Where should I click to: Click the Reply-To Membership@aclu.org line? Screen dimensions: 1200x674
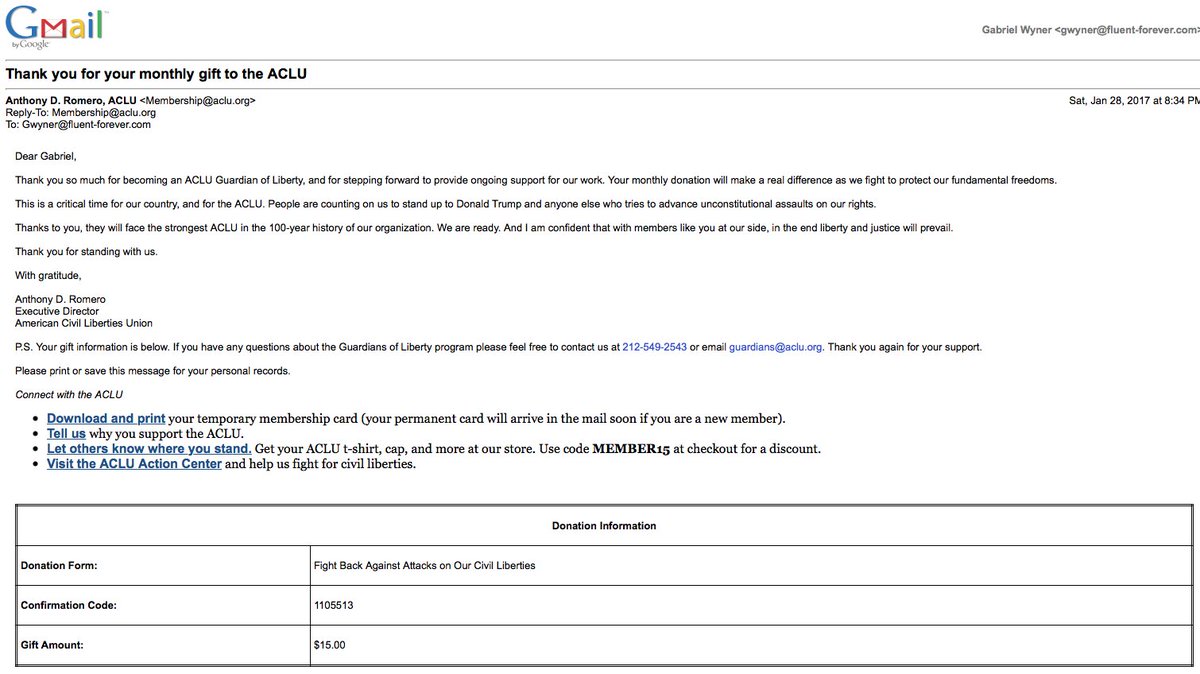[x=81, y=113]
